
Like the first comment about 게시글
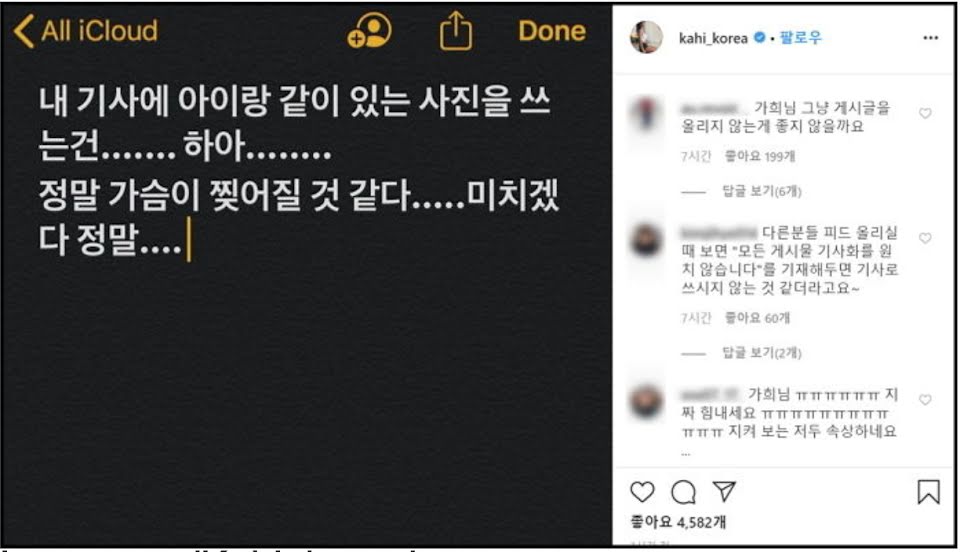[x=925, y=113]
